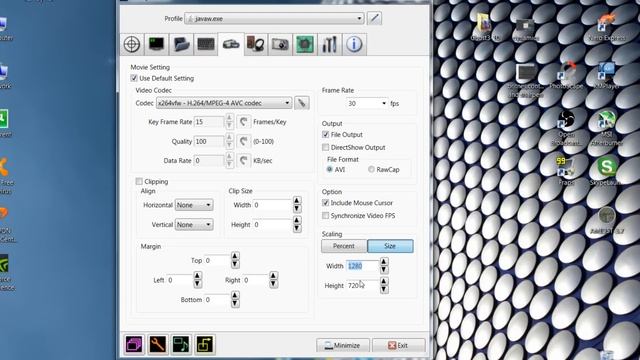The height and width of the screenshot is (360, 640).
Task: Open Fraps desktop shortcut
Action: (x=567, y=171)
